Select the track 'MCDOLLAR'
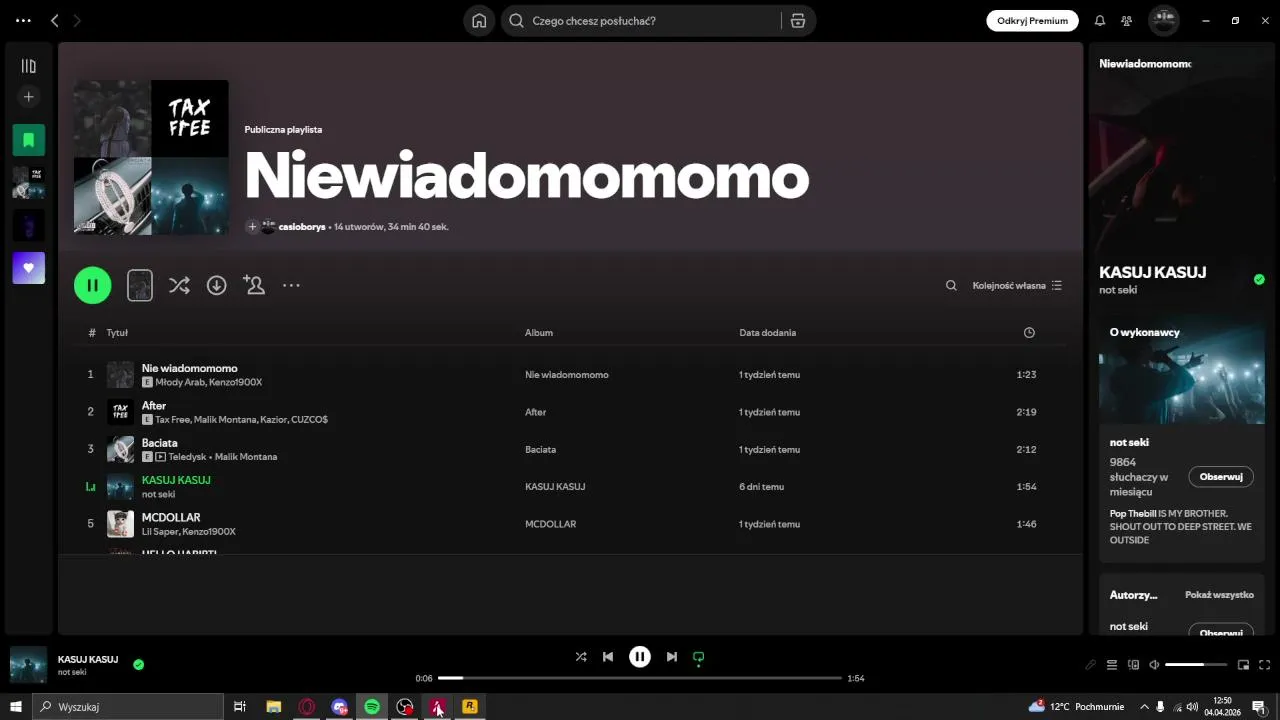 coord(171,517)
